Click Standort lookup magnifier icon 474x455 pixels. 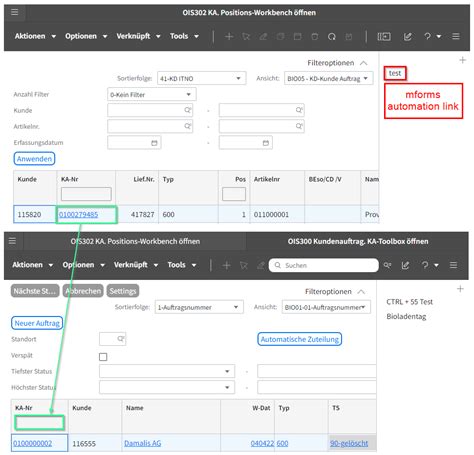pyautogui.click(x=121, y=339)
